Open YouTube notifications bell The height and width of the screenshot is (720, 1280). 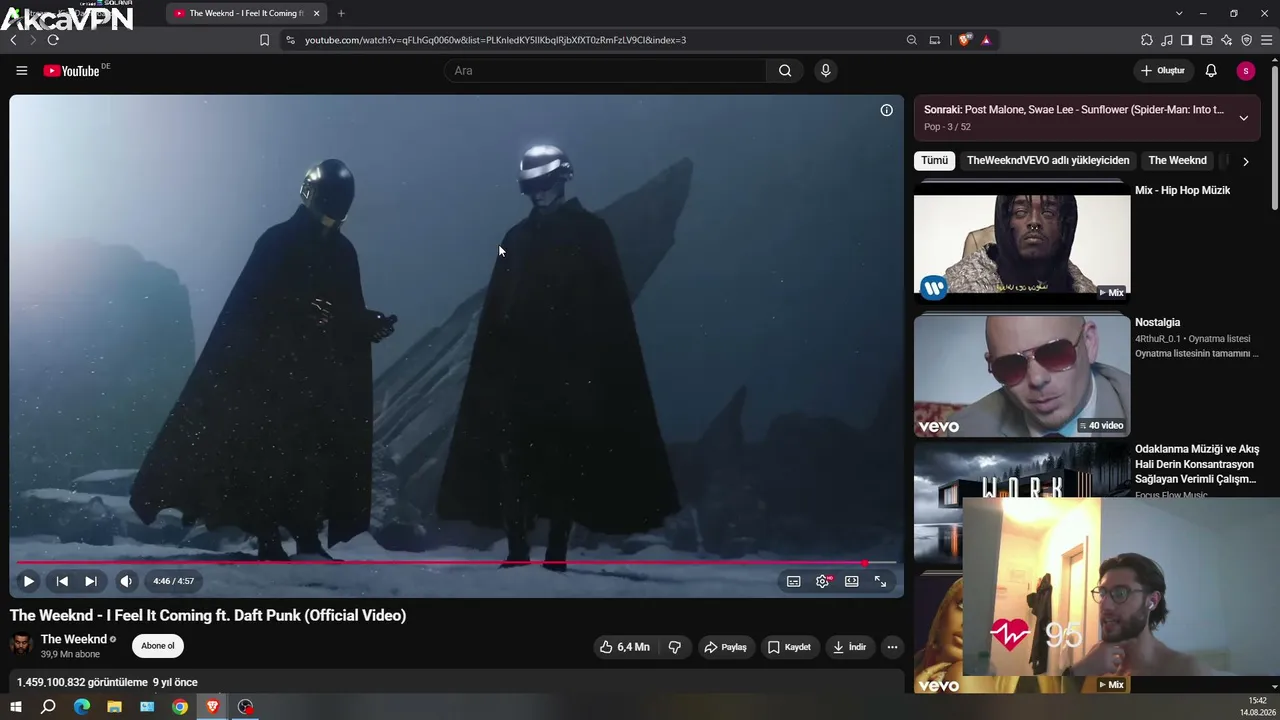click(1211, 71)
